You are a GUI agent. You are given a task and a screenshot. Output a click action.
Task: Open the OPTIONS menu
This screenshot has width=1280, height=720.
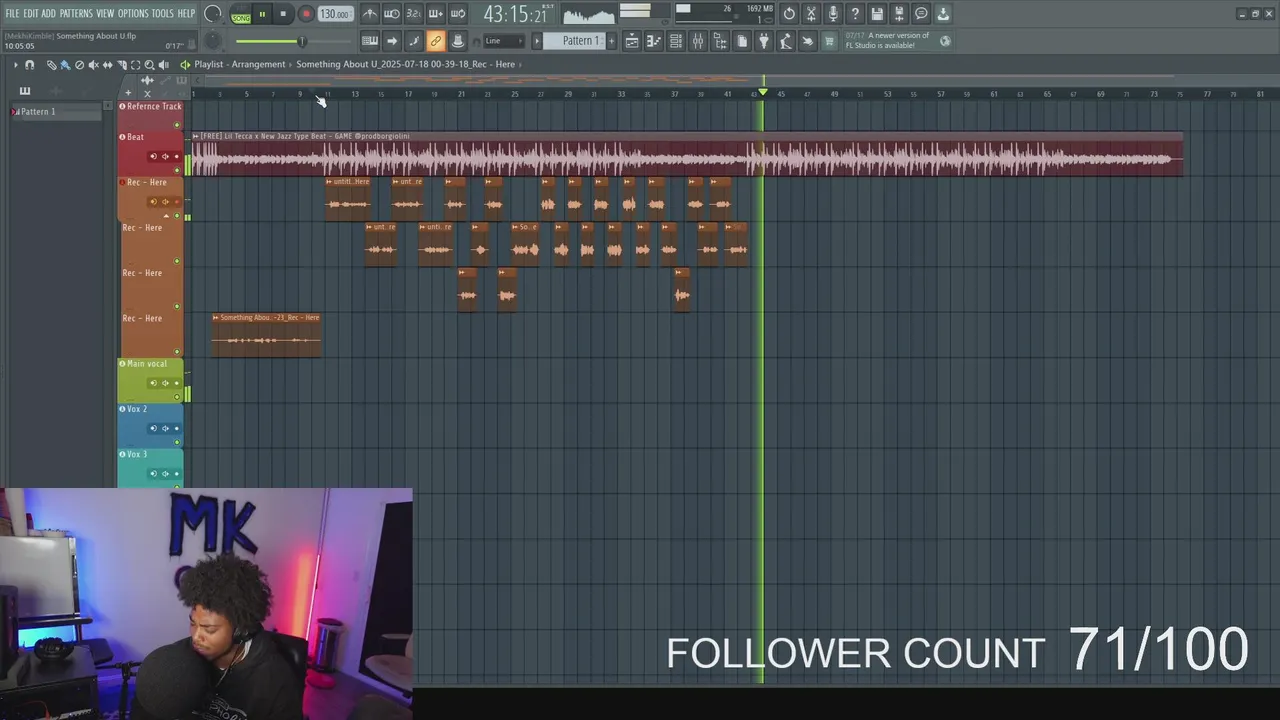(x=133, y=14)
